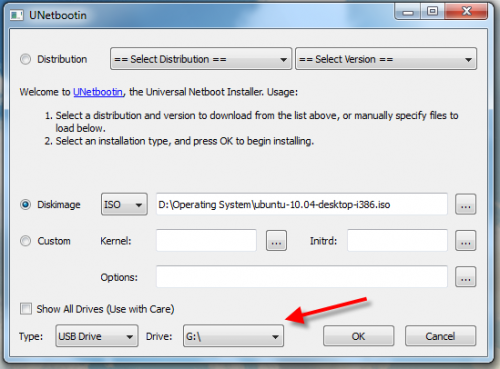500x369 pixels.
Task: Browse for Options file button
Action: point(466,277)
